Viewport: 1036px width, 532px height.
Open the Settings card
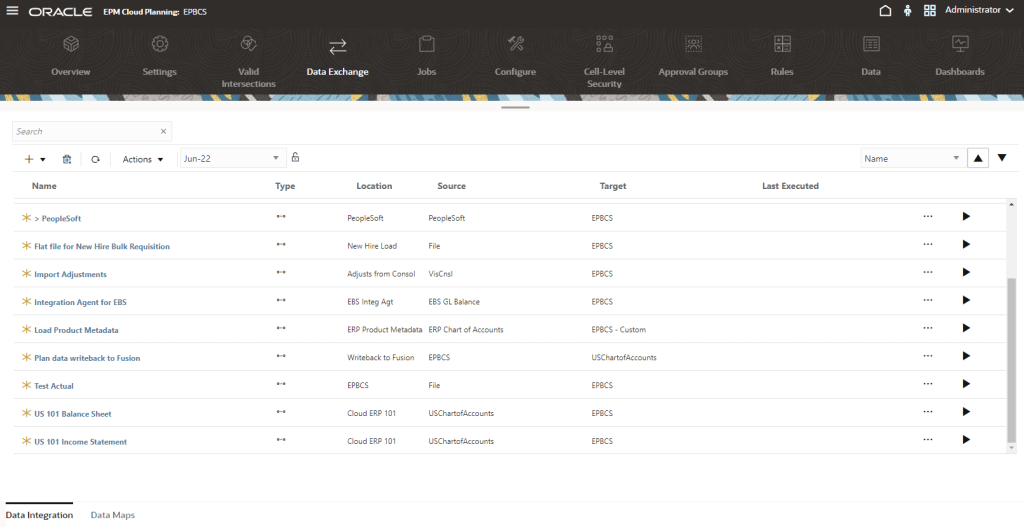coord(159,56)
